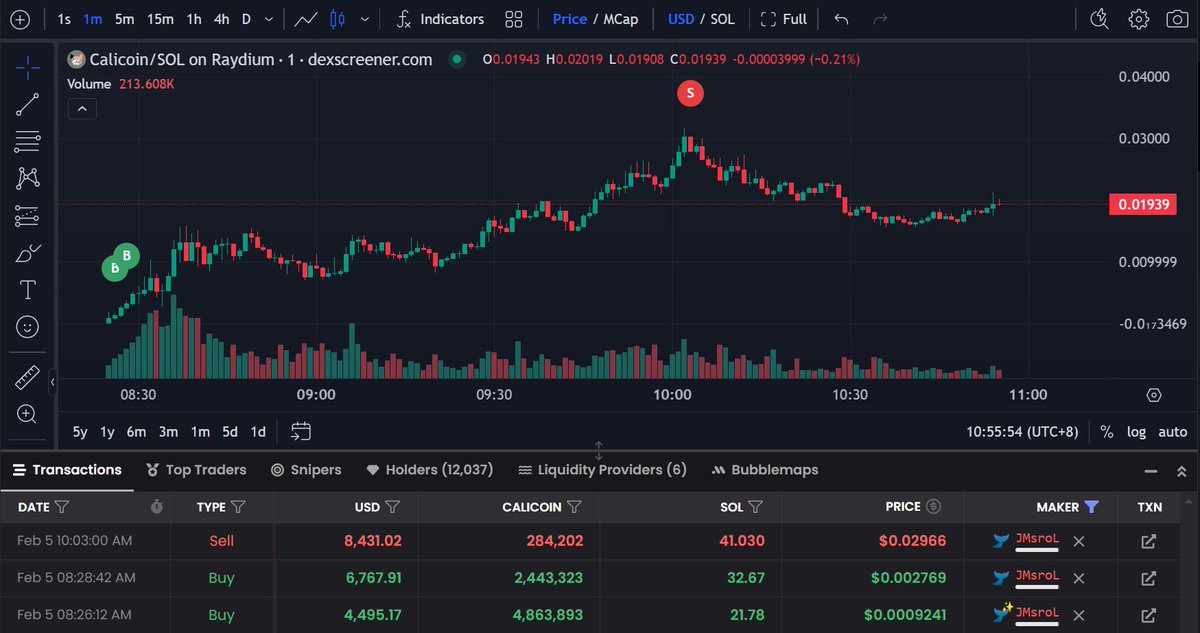
Task: Select the zoom in tool
Action: pos(28,414)
